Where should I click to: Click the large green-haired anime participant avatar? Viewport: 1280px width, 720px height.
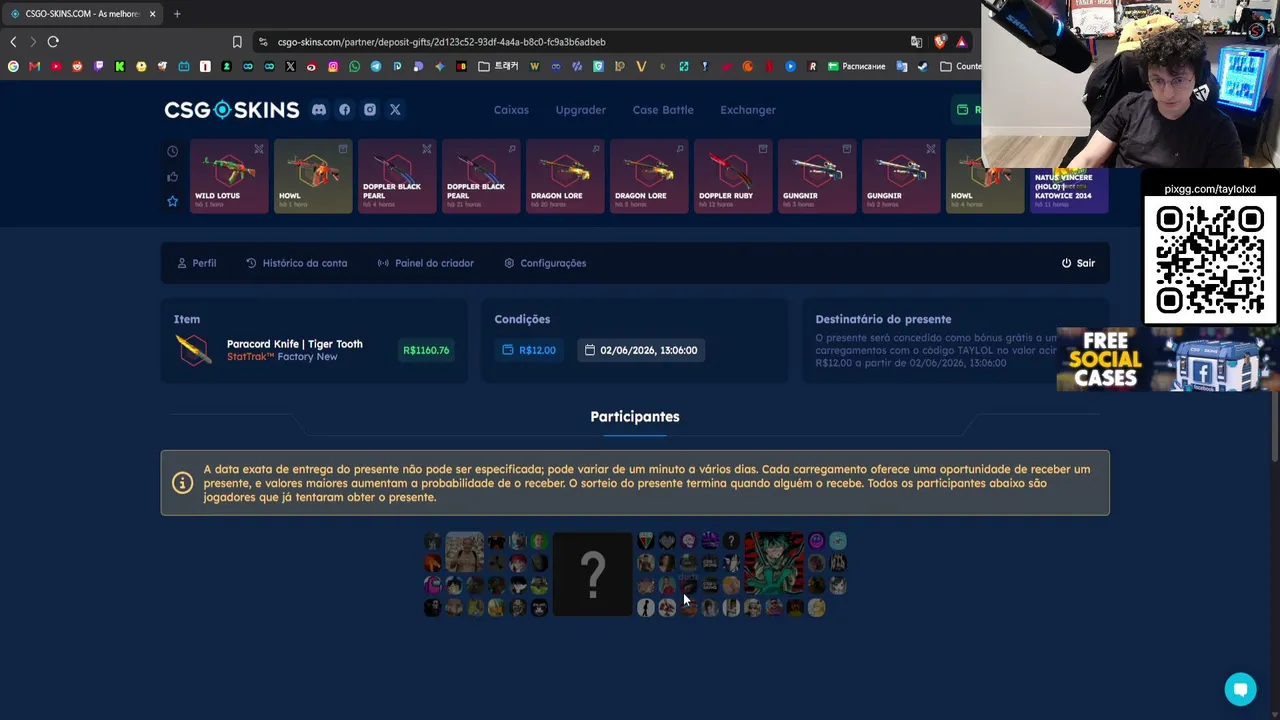pos(773,563)
